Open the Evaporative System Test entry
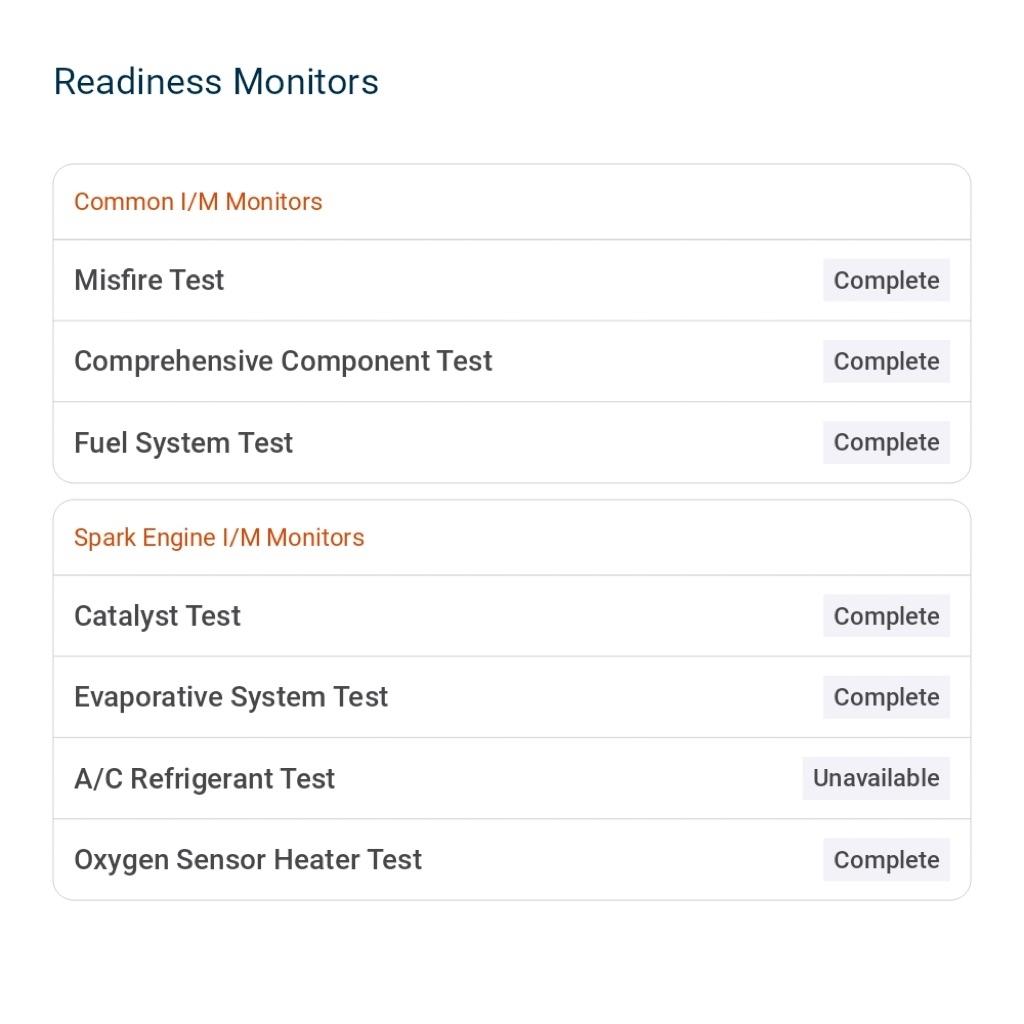Image resolution: width=1024 pixels, height=1024 pixels. [x=231, y=697]
